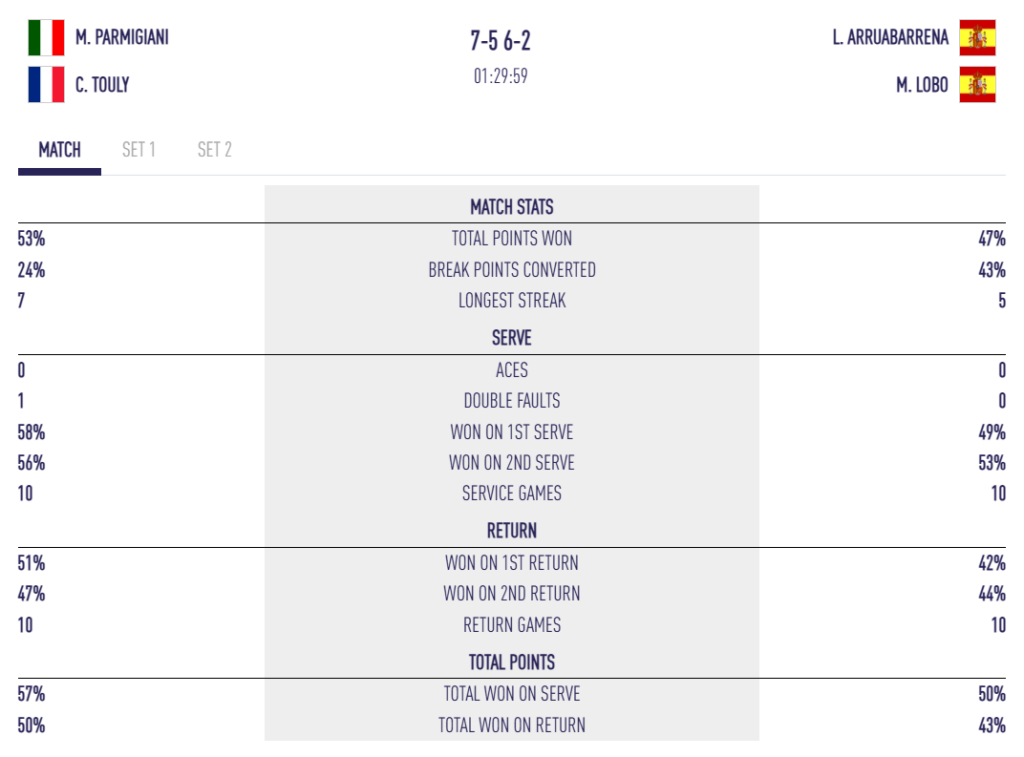1024x757 pixels.
Task: Open M. Parmigiani player name
Action: coord(122,38)
